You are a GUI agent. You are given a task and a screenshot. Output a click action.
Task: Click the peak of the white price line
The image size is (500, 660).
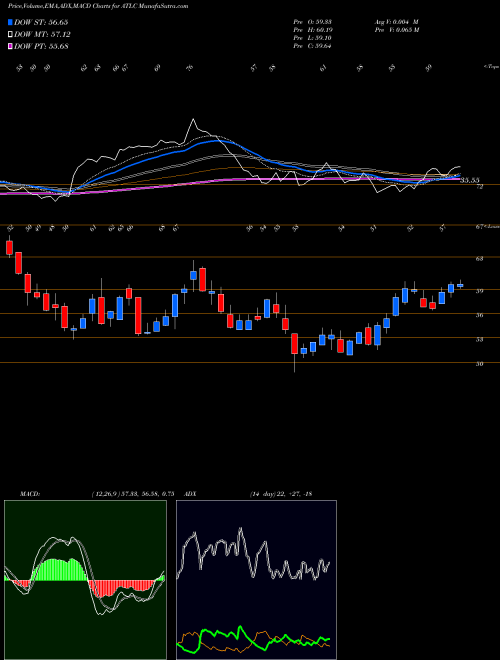[193, 120]
